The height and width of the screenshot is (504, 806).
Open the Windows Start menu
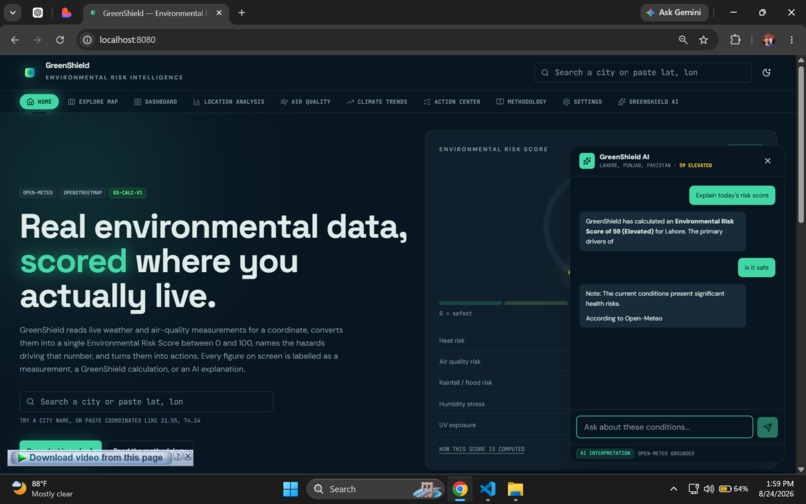click(290, 489)
